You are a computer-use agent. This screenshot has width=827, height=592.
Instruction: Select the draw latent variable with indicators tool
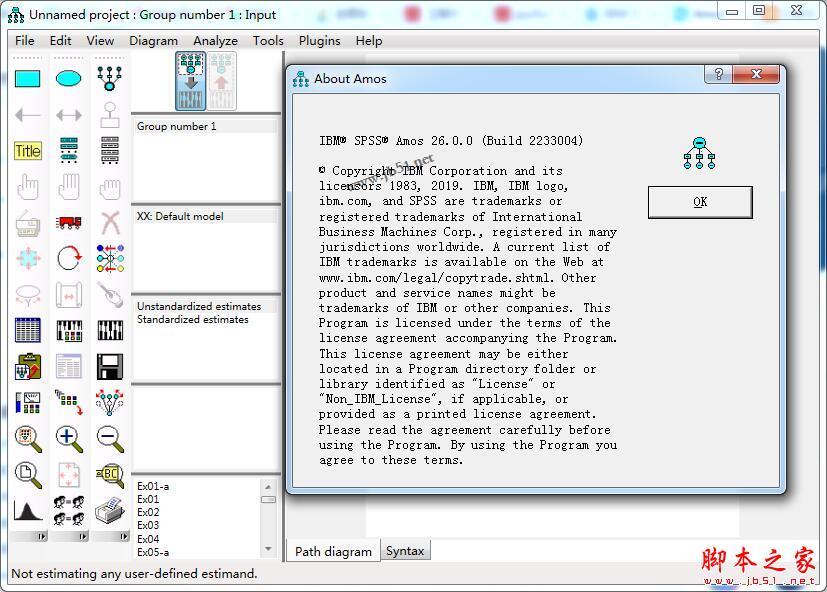coord(110,79)
